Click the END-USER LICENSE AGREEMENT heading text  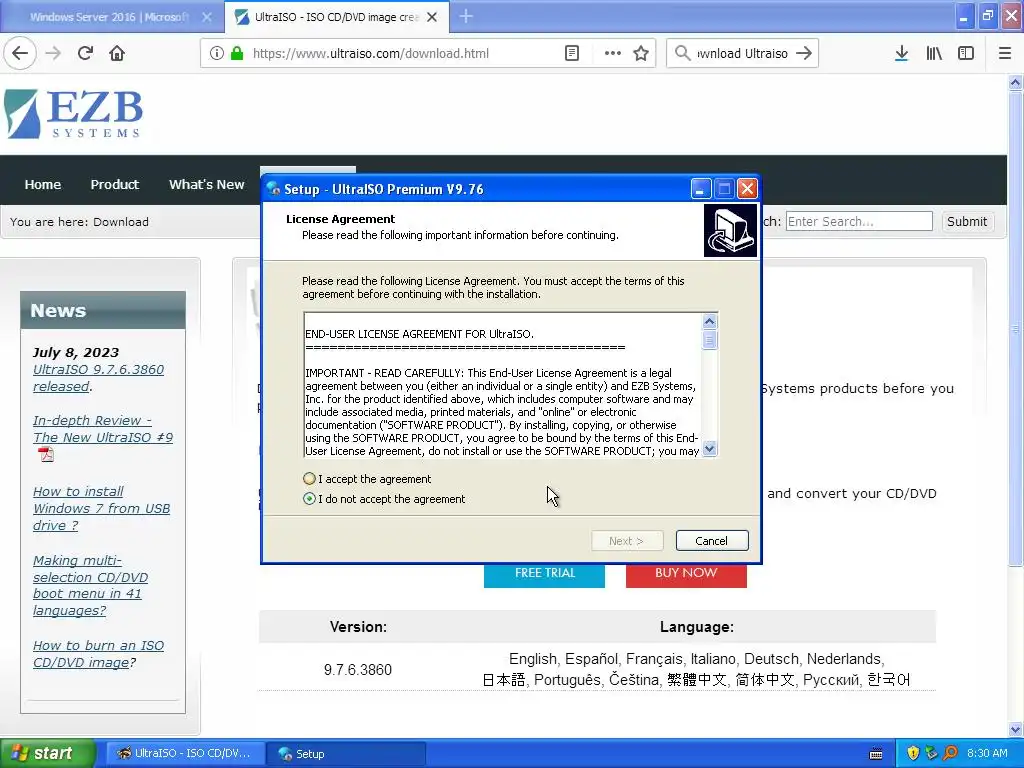pos(419,334)
